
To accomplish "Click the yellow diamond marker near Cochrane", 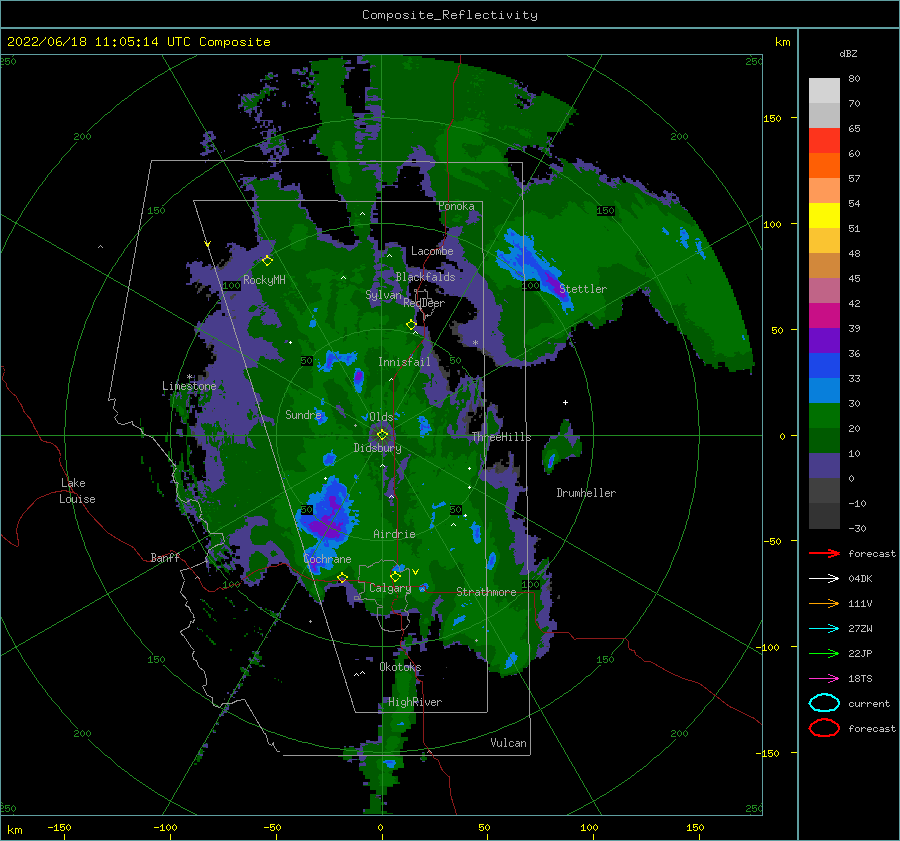I will click(x=342, y=578).
